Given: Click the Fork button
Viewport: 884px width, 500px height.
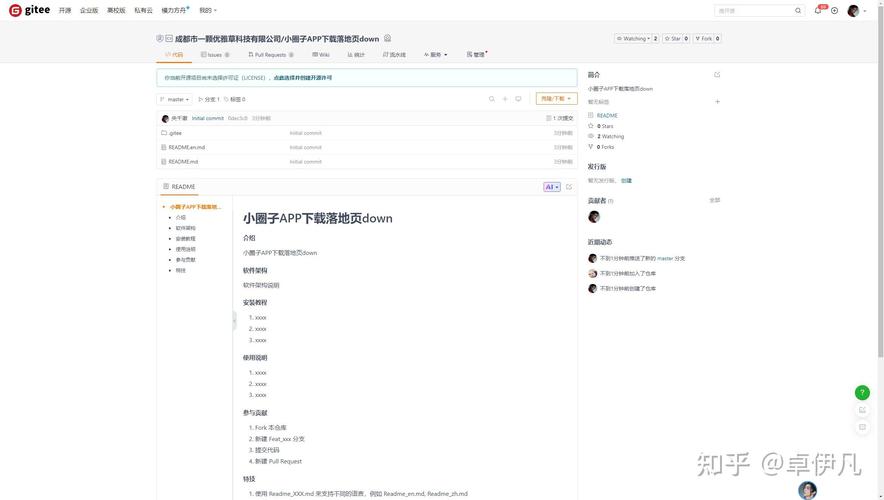Looking at the screenshot, I should click(703, 38).
